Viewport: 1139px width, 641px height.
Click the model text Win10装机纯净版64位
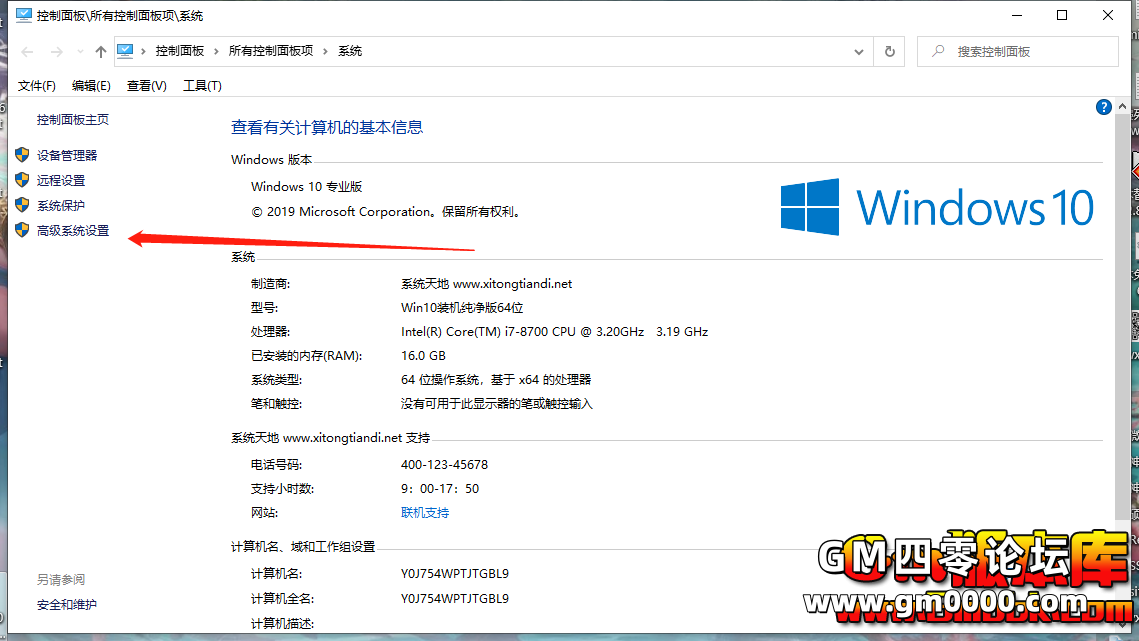click(x=462, y=307)
